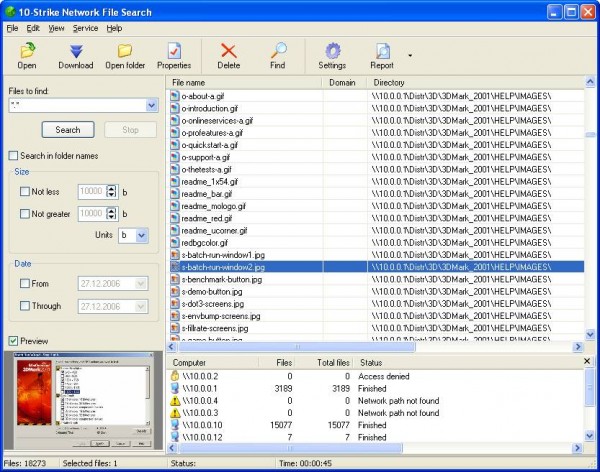The image size is (600, 472).
Task: Enable Search in folder names checkbox
Action: point(14,155)
